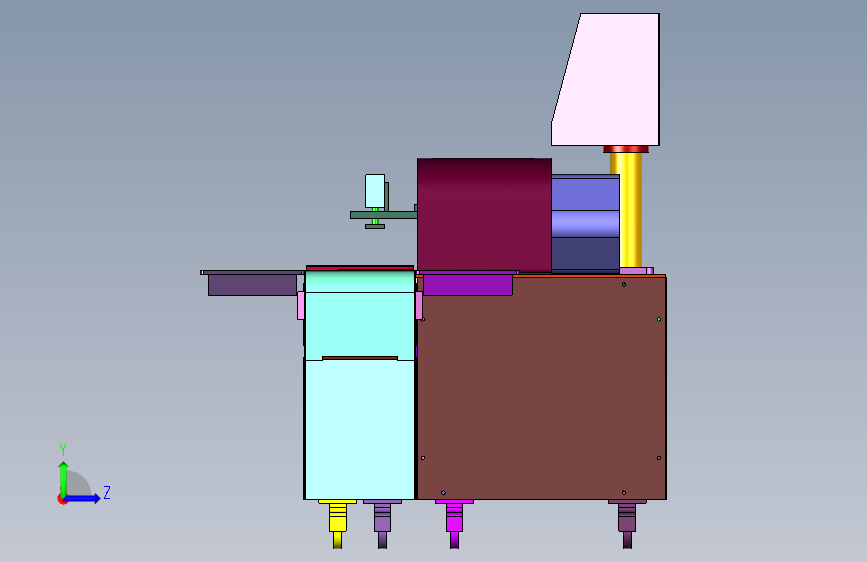The height and width of the screenshot is (562, 867).
Task: Click the green Y axis arrow of the triad
Action: (63, 478)
